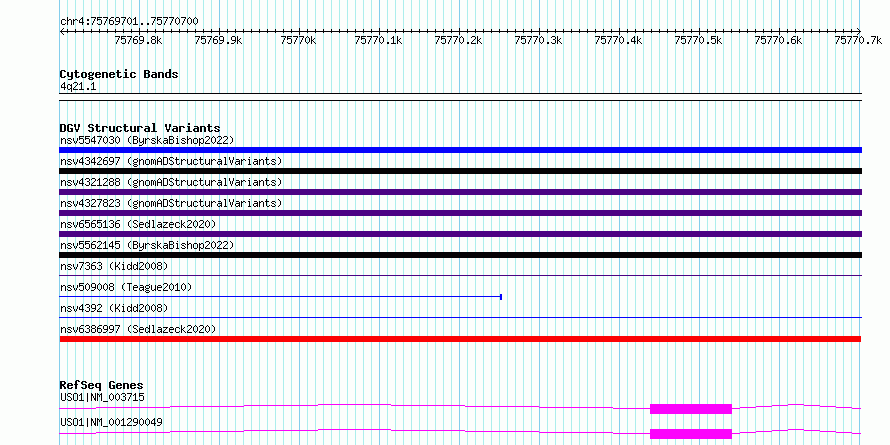890x445 pixels.
Task: Click the 75770.2k ruler tick label
Action: [458, 40]
